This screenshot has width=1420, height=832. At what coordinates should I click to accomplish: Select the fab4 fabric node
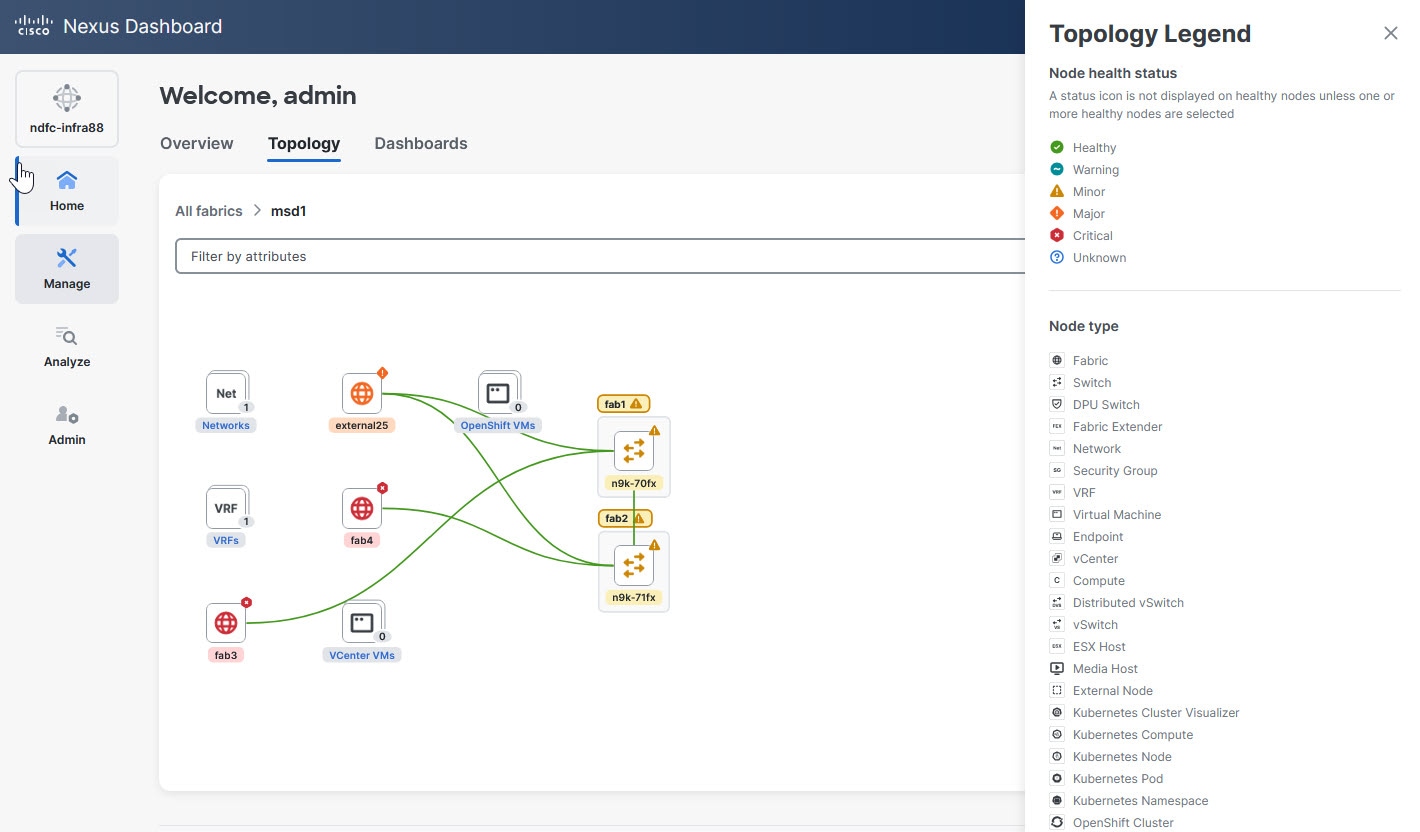(362, 509)
